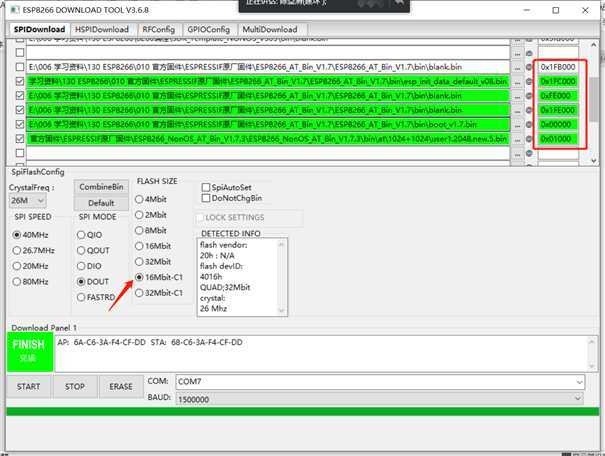Choose 16Mbit-C1 flash size
The width and height of the screenshot is (605, 456).
coord(159,277)
